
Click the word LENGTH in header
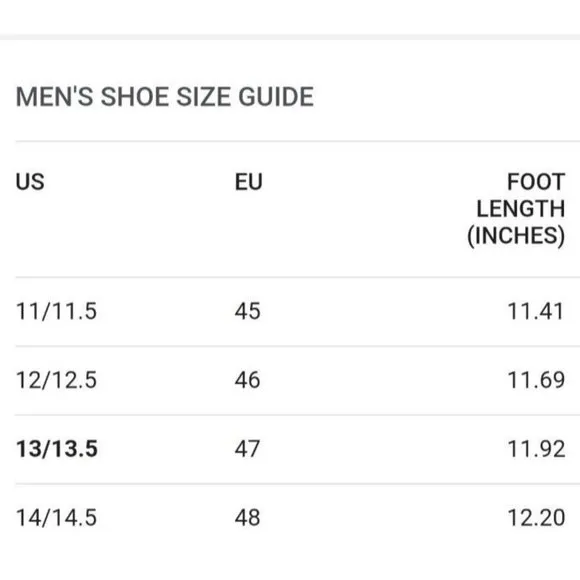pos(521,209)
